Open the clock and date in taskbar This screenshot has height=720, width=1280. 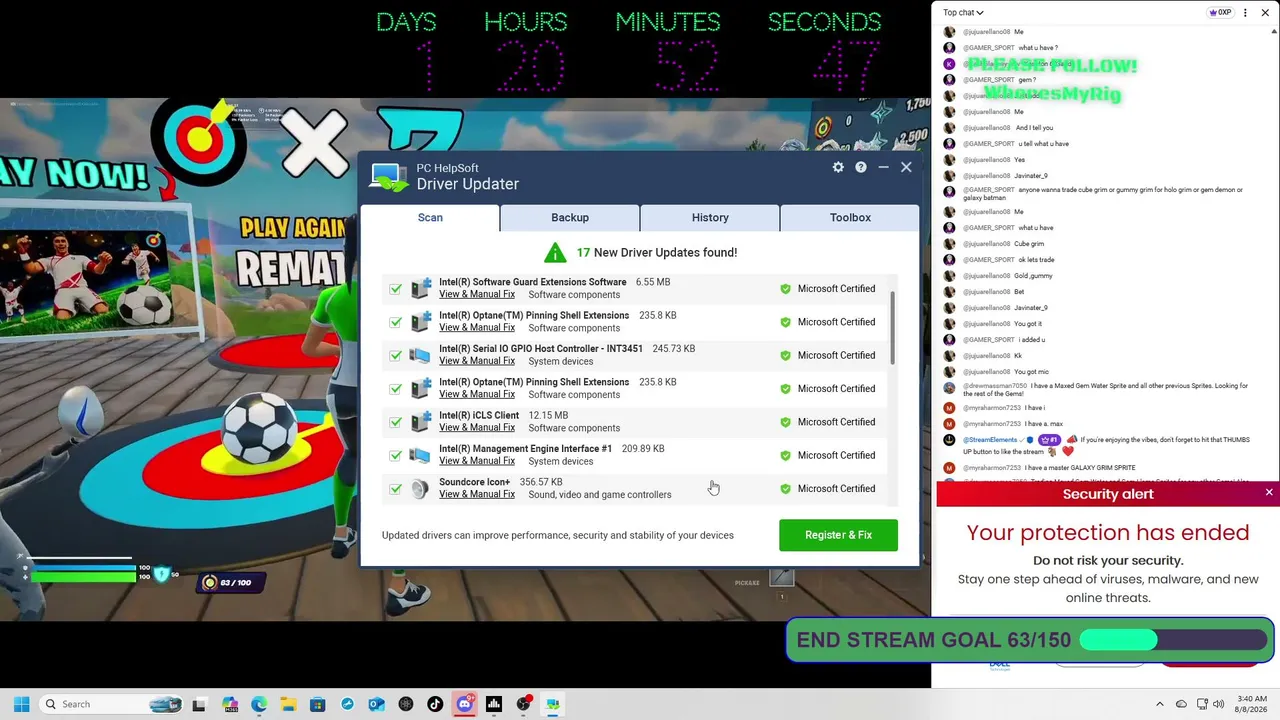pos(1252,704)
